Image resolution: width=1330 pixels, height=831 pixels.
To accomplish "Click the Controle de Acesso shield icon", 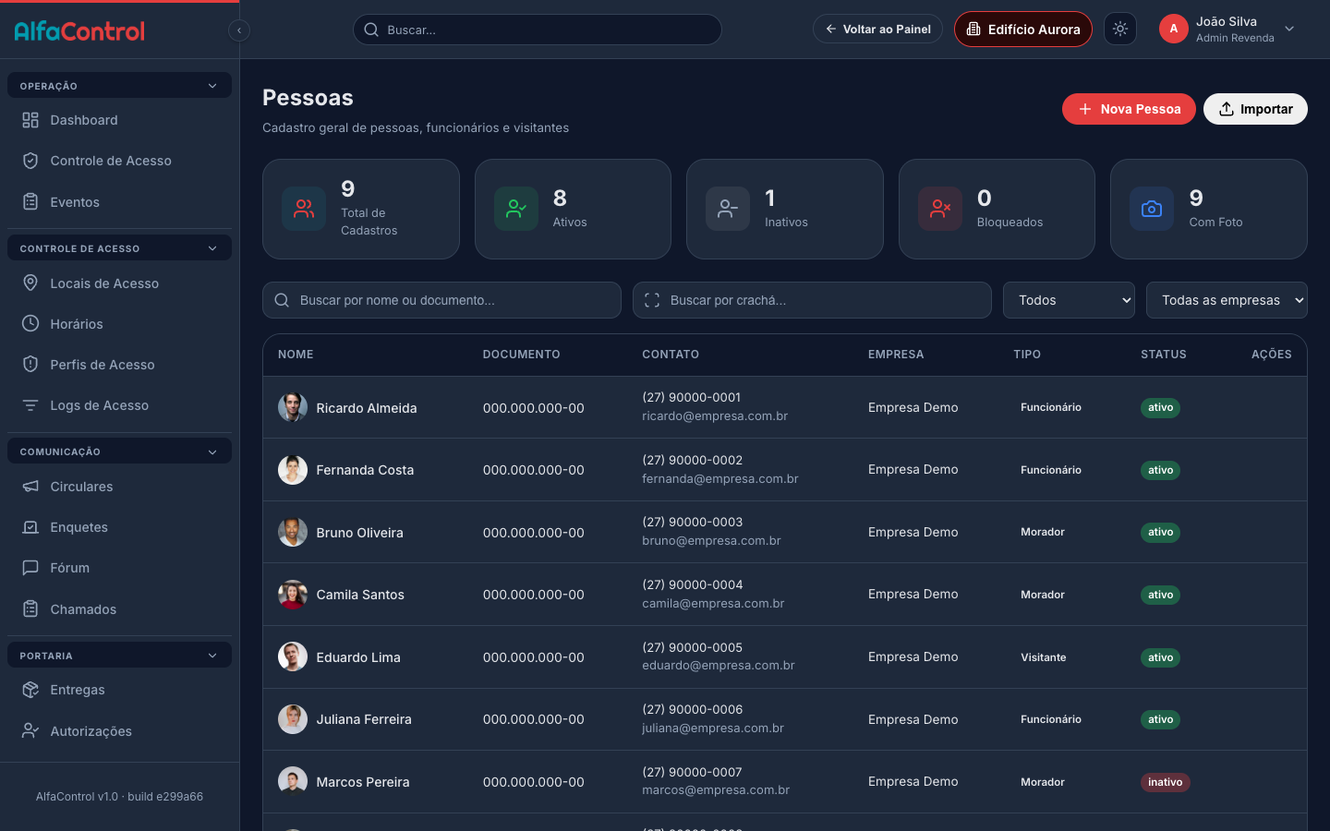I will 31,161.
